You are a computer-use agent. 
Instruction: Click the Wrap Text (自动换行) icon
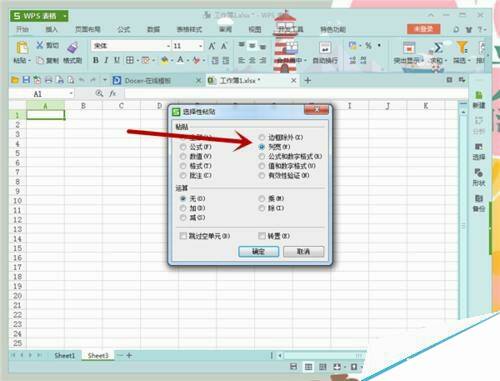tap(325, 48)
